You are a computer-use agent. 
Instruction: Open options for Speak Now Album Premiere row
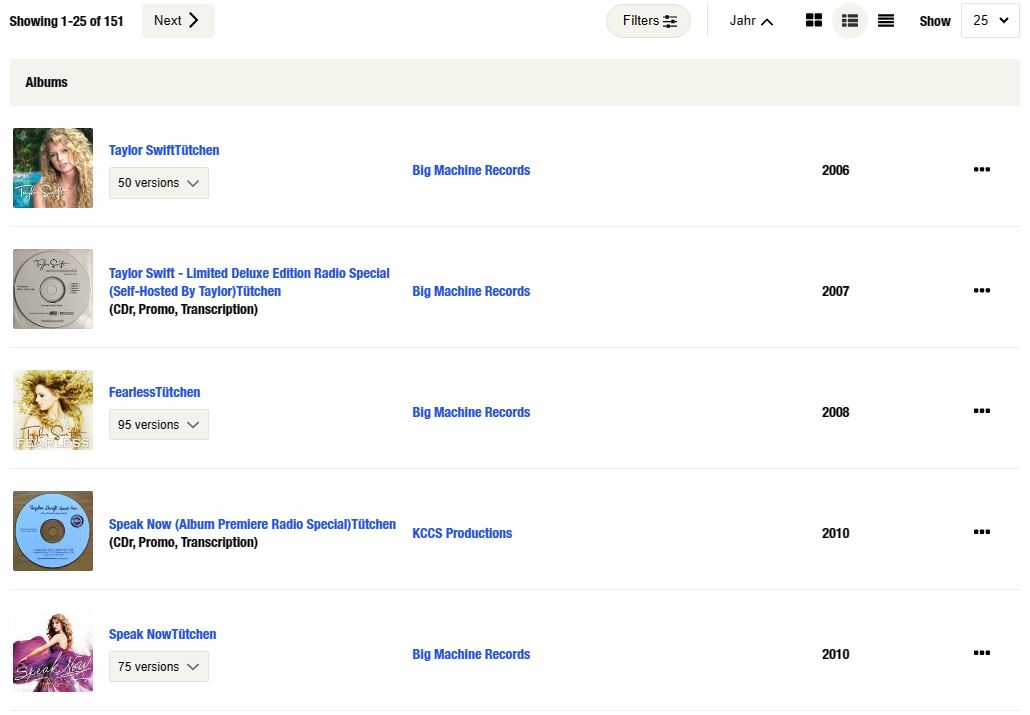pos(981,532)
